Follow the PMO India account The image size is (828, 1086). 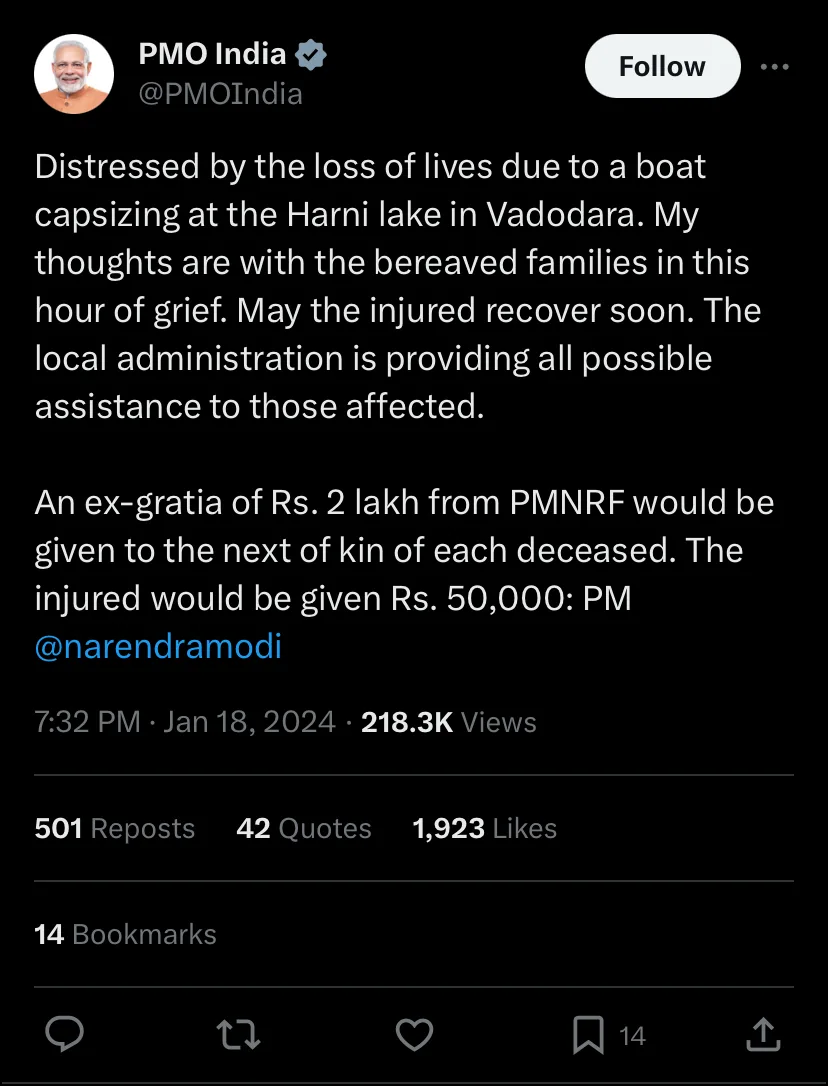[x=662, y=66]
